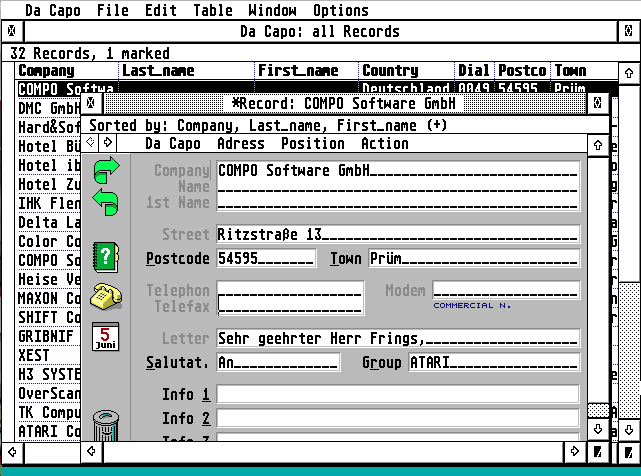
Task: Close the Record COMPO Software window
Action: pyautogui.click(x=91, y=103)
